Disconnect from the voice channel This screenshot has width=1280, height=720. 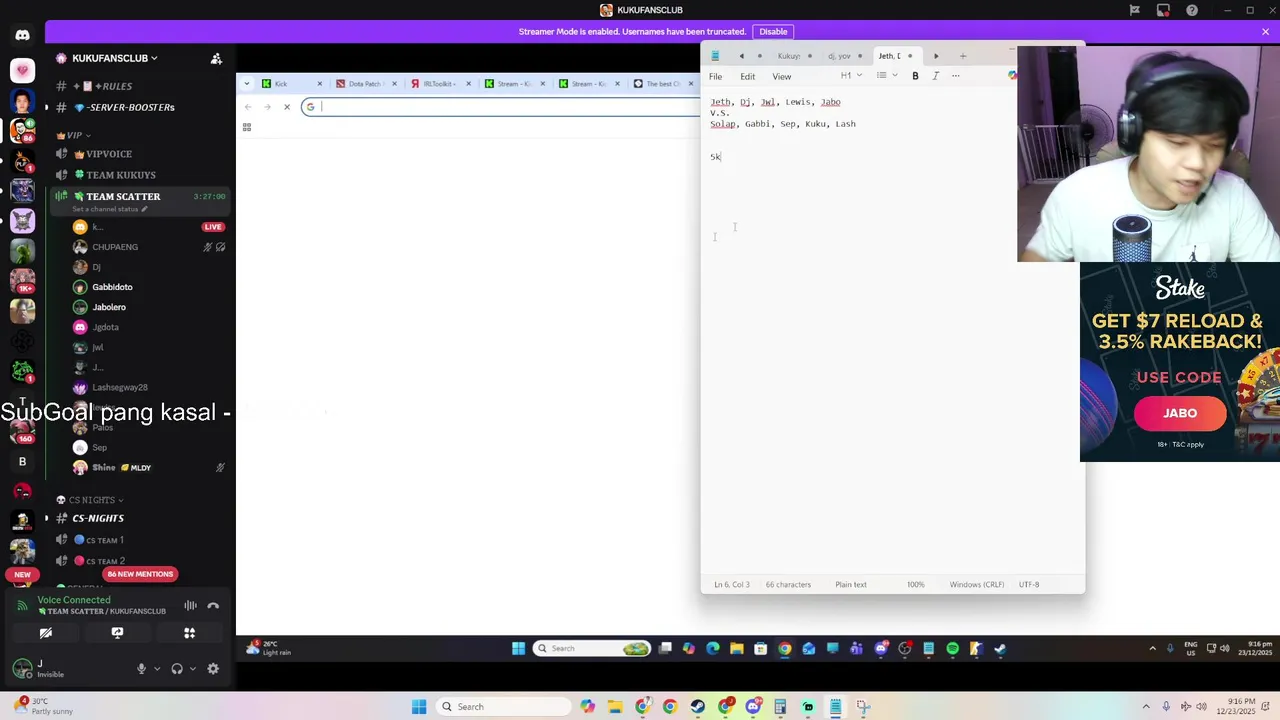pos(213,605)
